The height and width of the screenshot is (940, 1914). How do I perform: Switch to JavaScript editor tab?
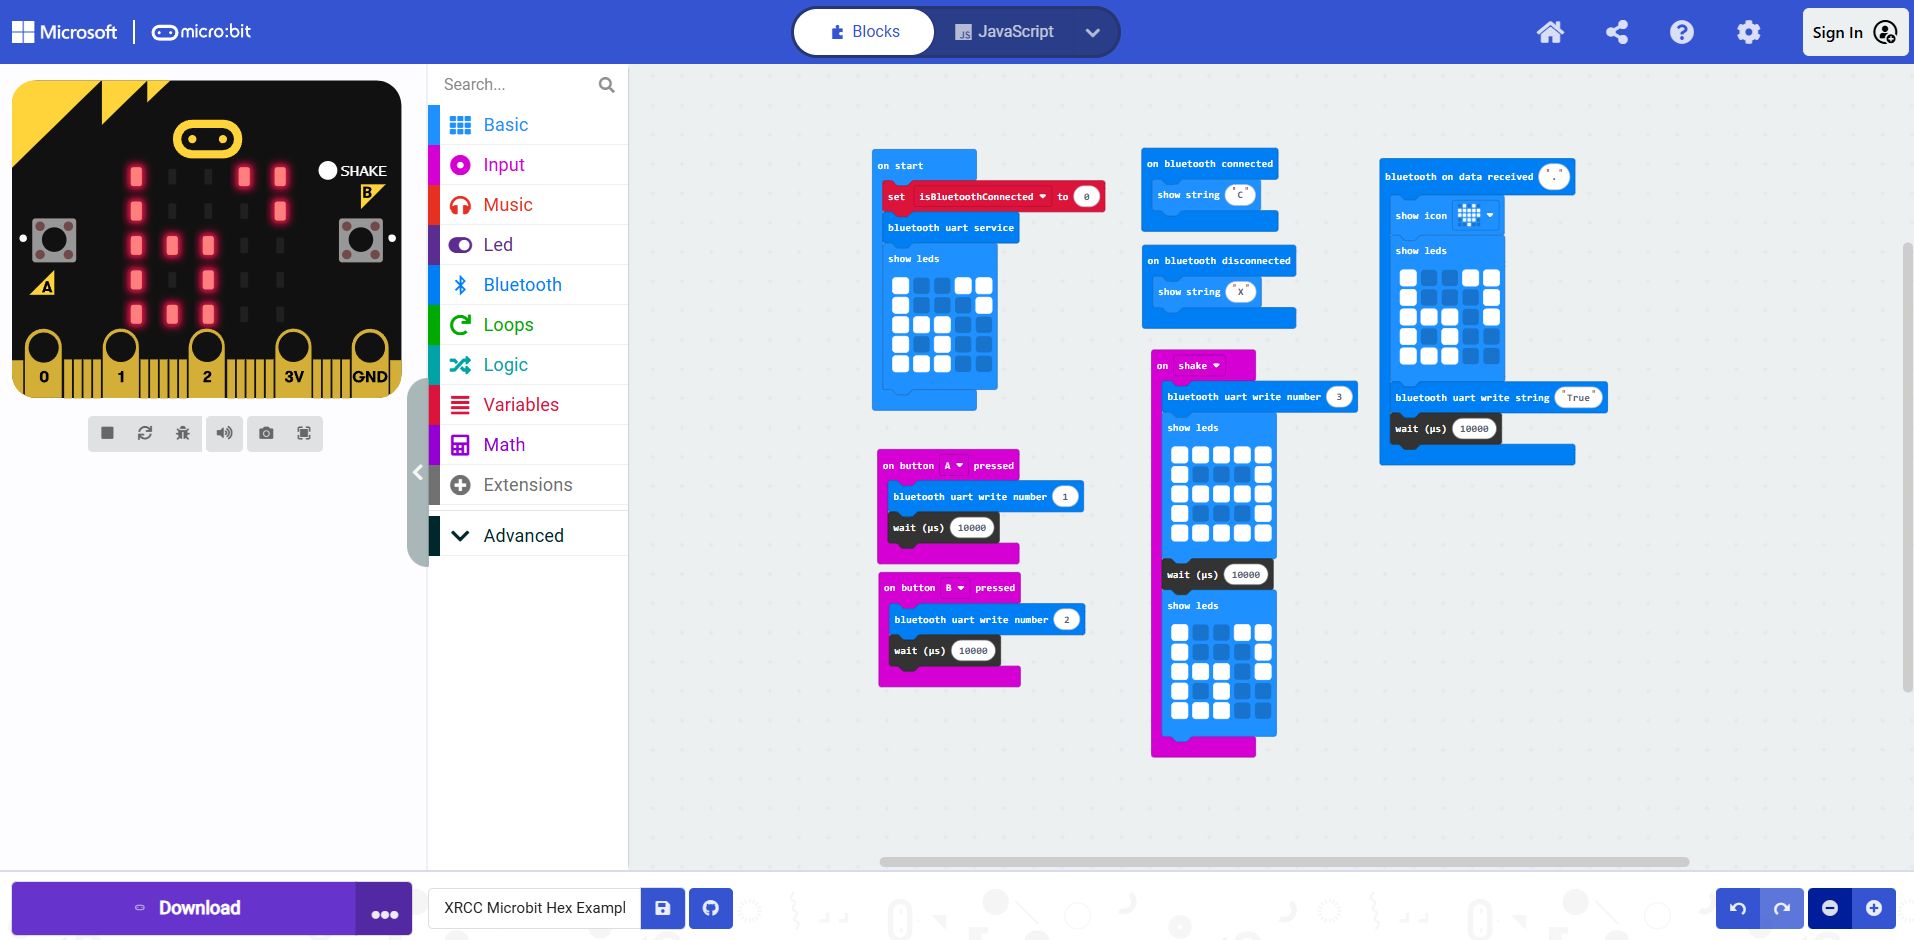point(1004,32)
